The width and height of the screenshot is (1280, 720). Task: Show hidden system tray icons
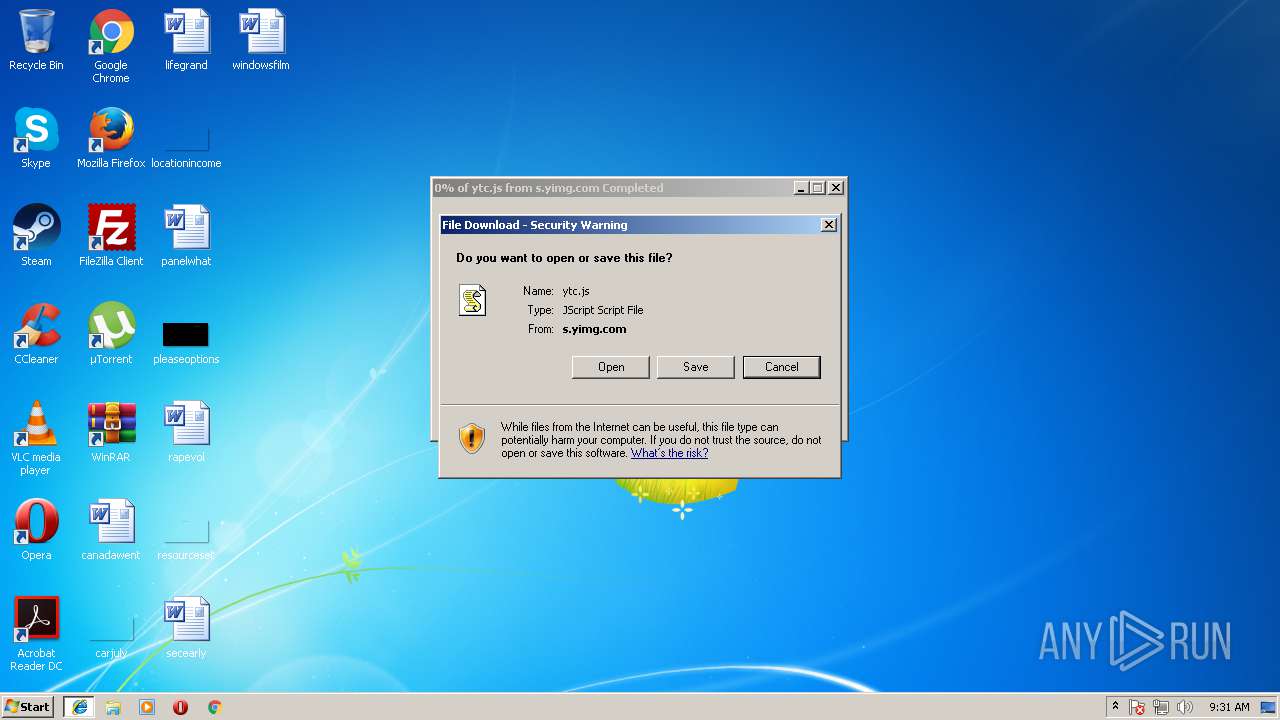click(1115, 707)
